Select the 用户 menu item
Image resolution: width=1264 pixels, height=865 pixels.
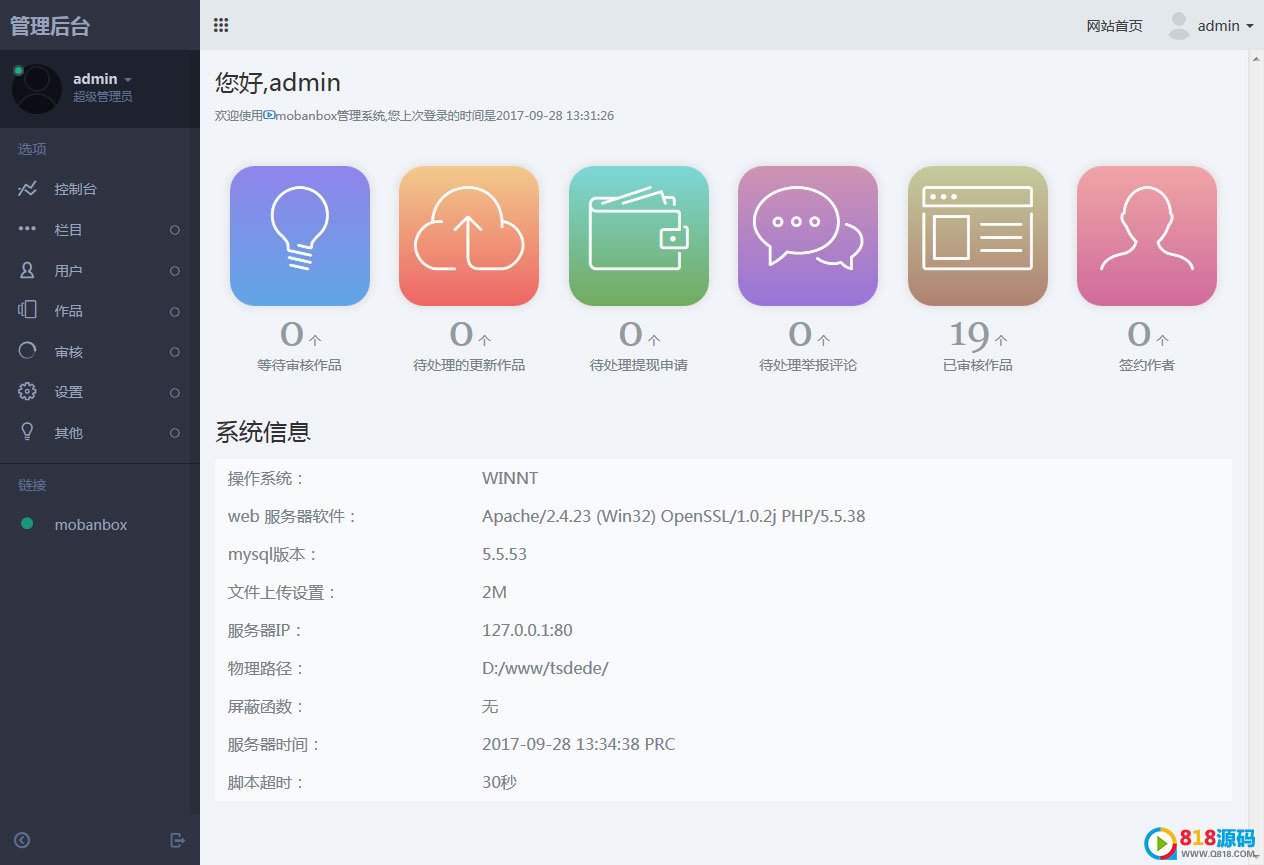coord(100,271)
